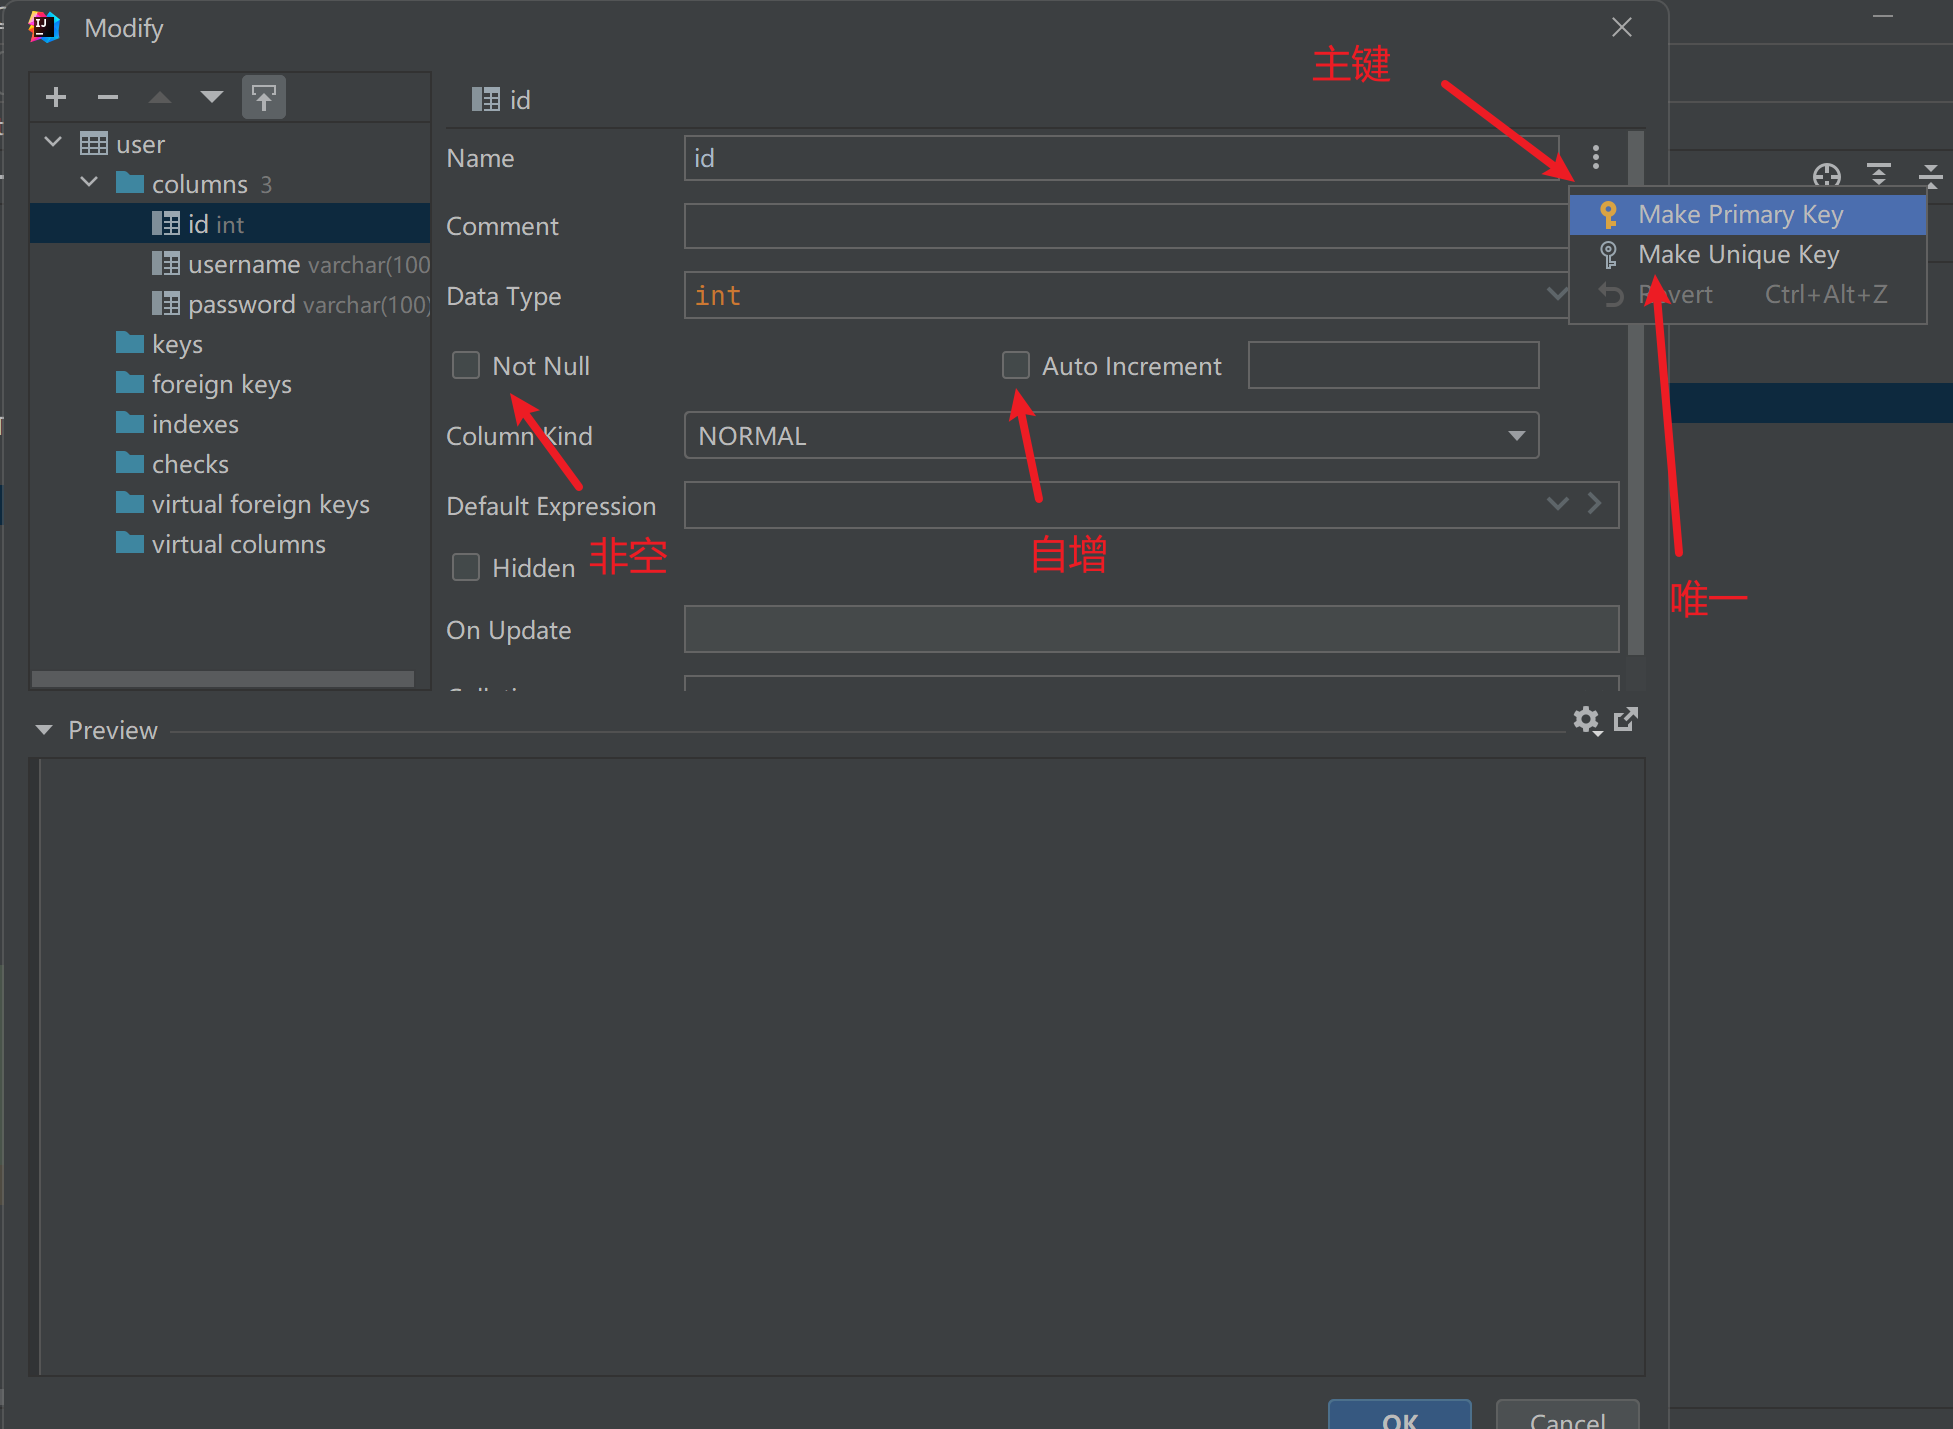
Task: Enable Auto Increment for the id column
Action: 1015,365
